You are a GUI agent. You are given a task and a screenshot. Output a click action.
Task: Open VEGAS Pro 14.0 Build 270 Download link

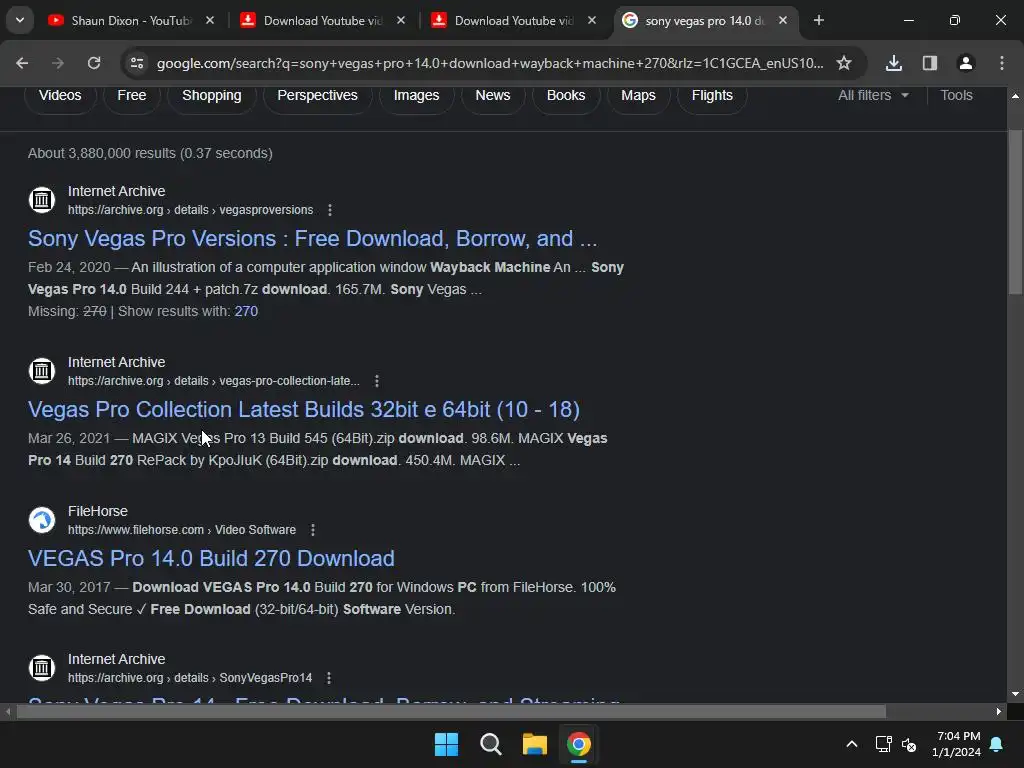click(x=211, y=558)
